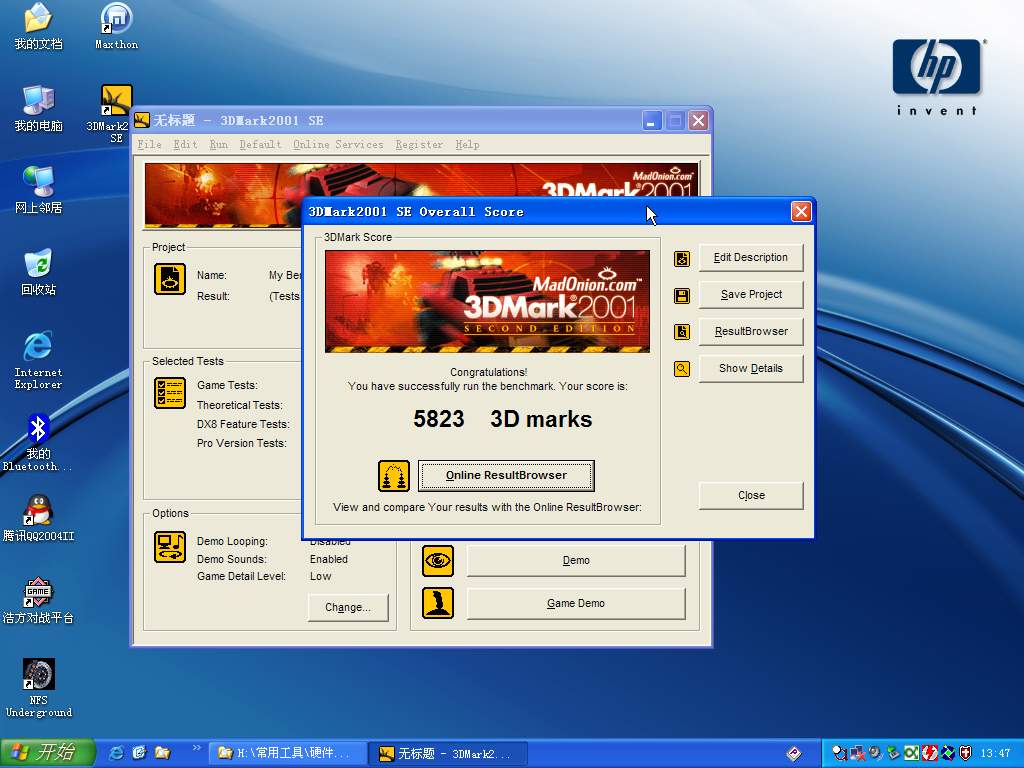Click the taskbar clock 13:47
Screen dimensions: 1024x768
(x=995, y=753)
